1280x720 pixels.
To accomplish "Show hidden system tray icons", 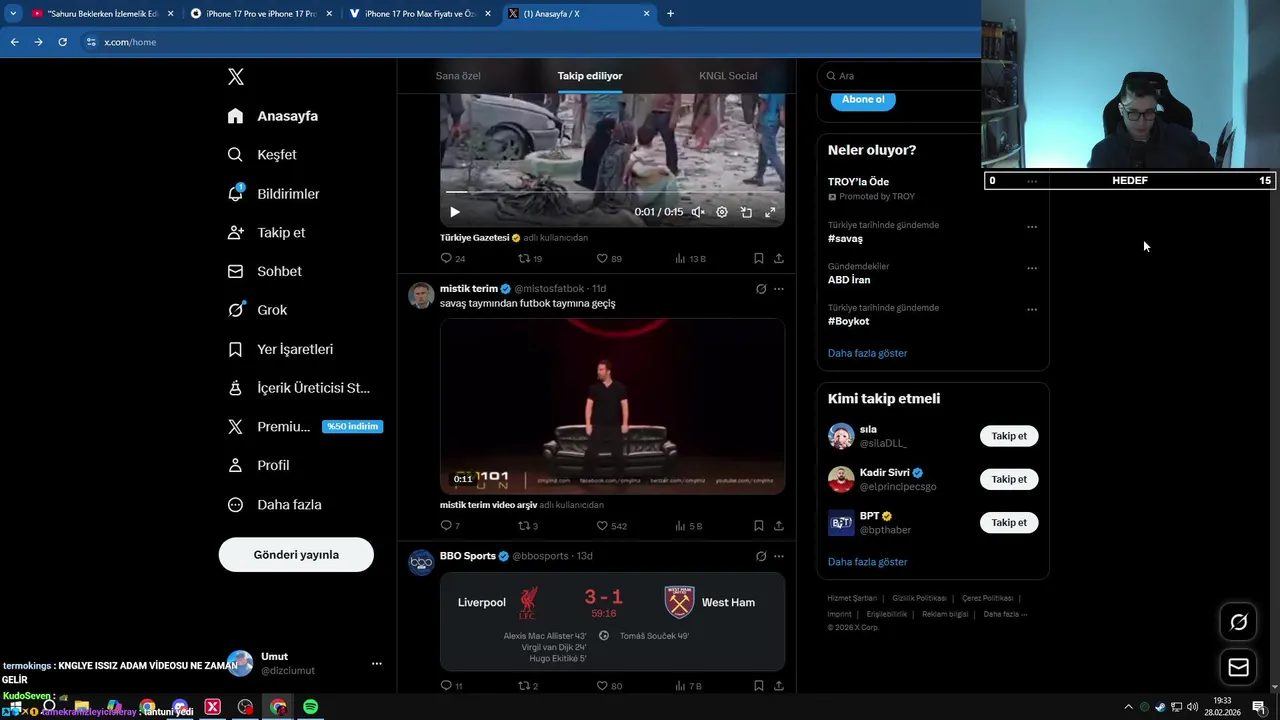I will 1128,707.
